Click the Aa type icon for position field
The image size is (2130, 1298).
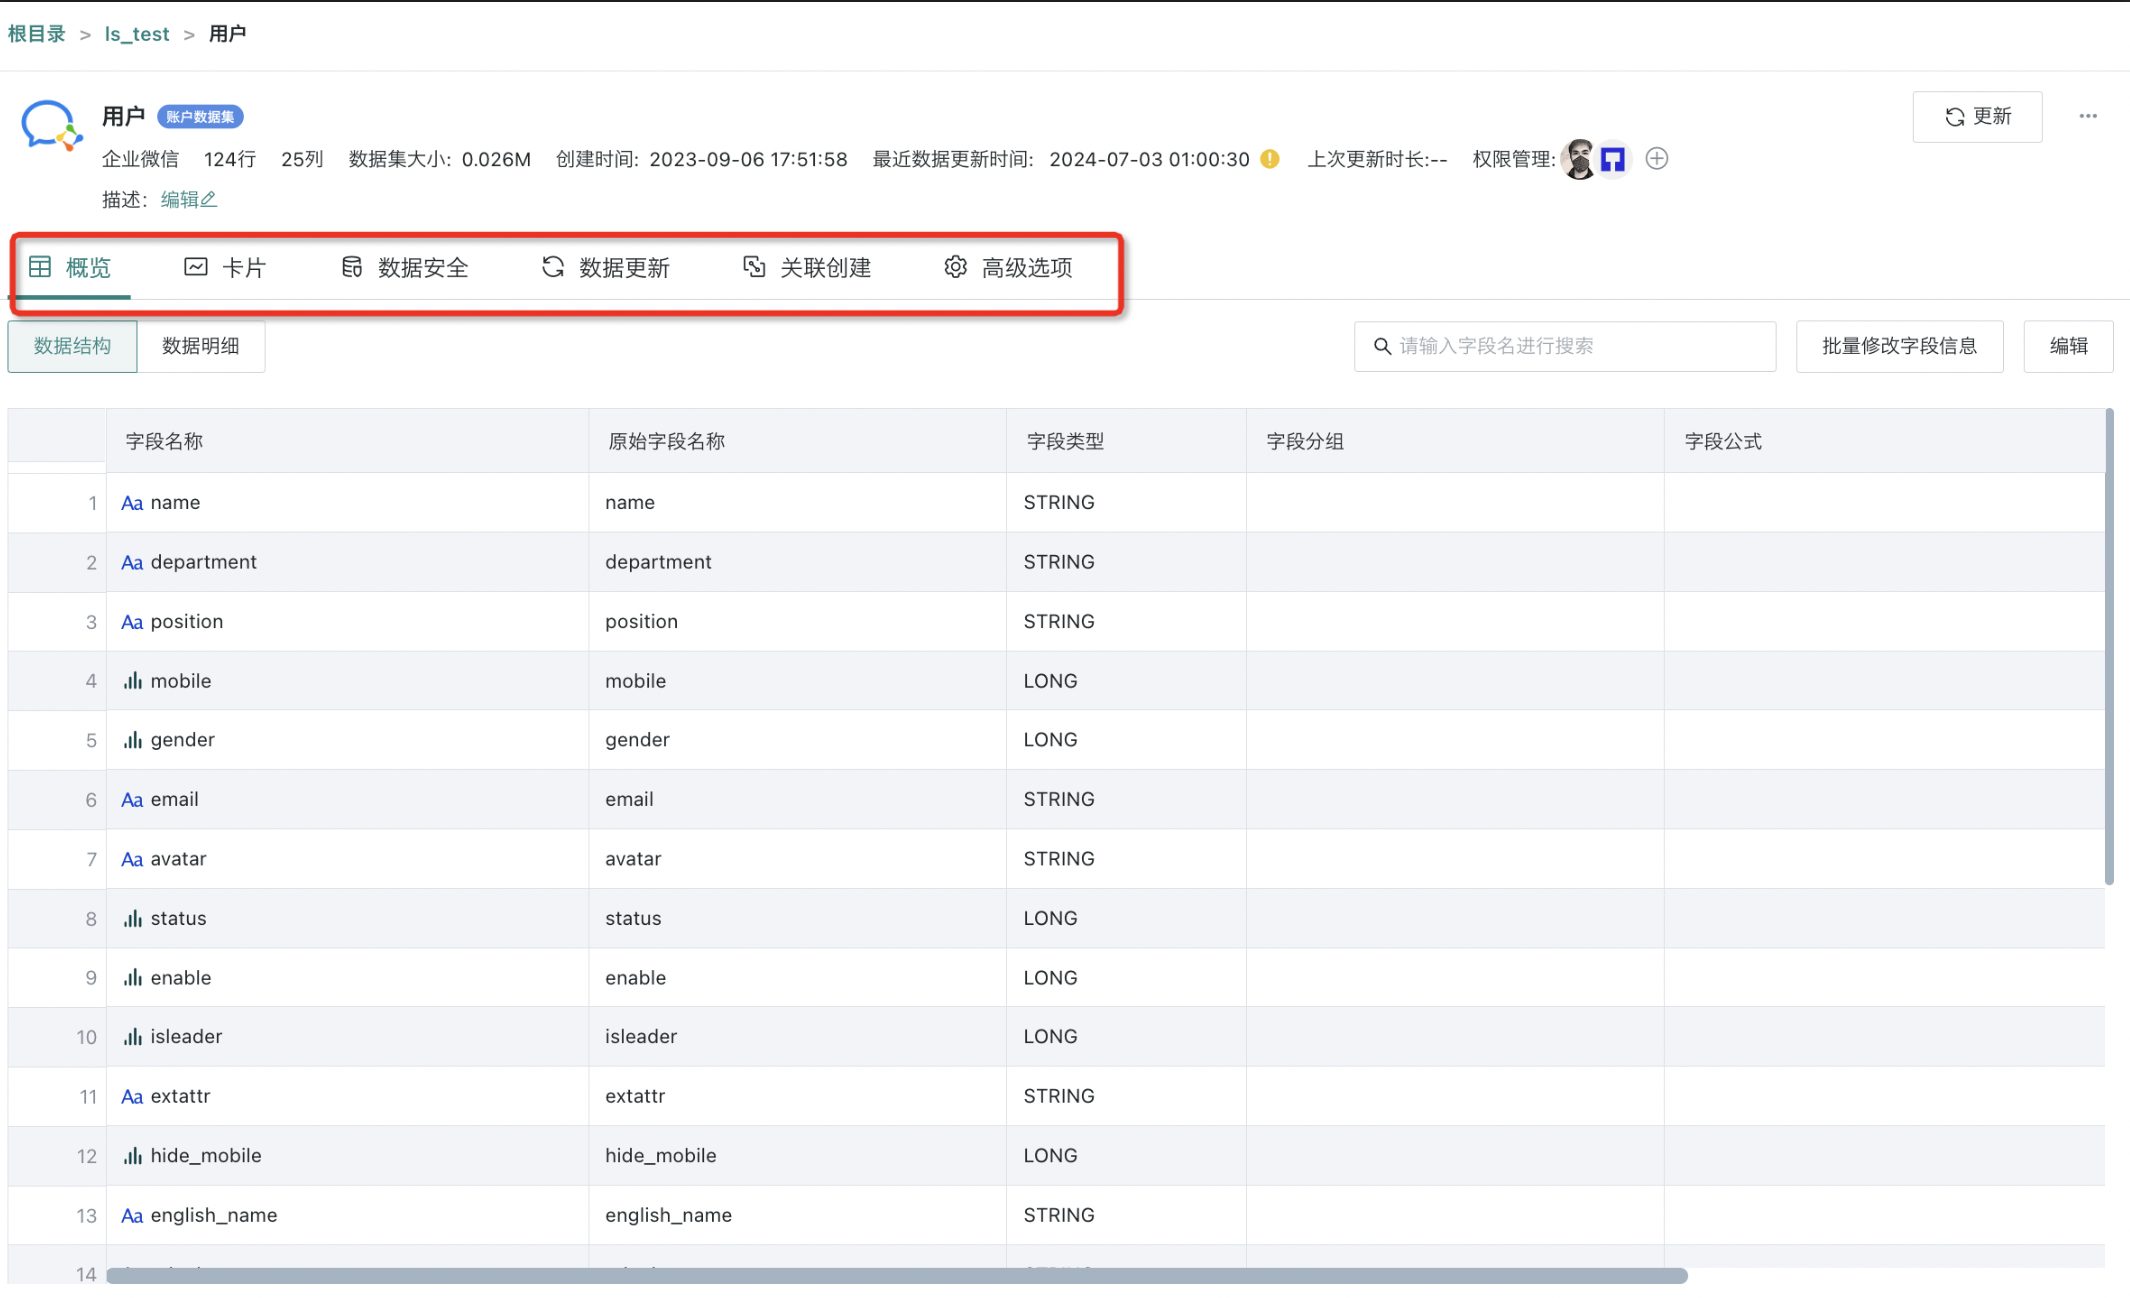coord(132,622)
